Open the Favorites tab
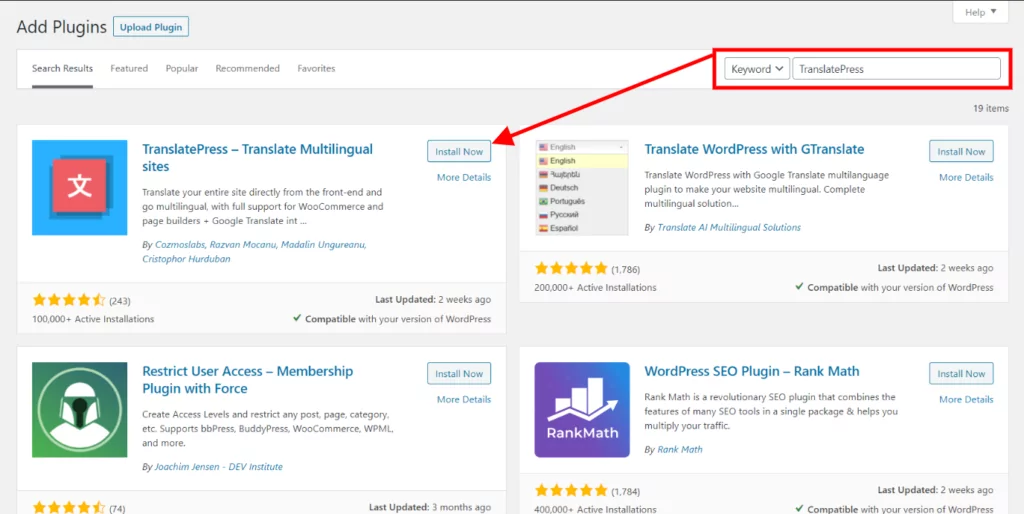 click(316, 68)
